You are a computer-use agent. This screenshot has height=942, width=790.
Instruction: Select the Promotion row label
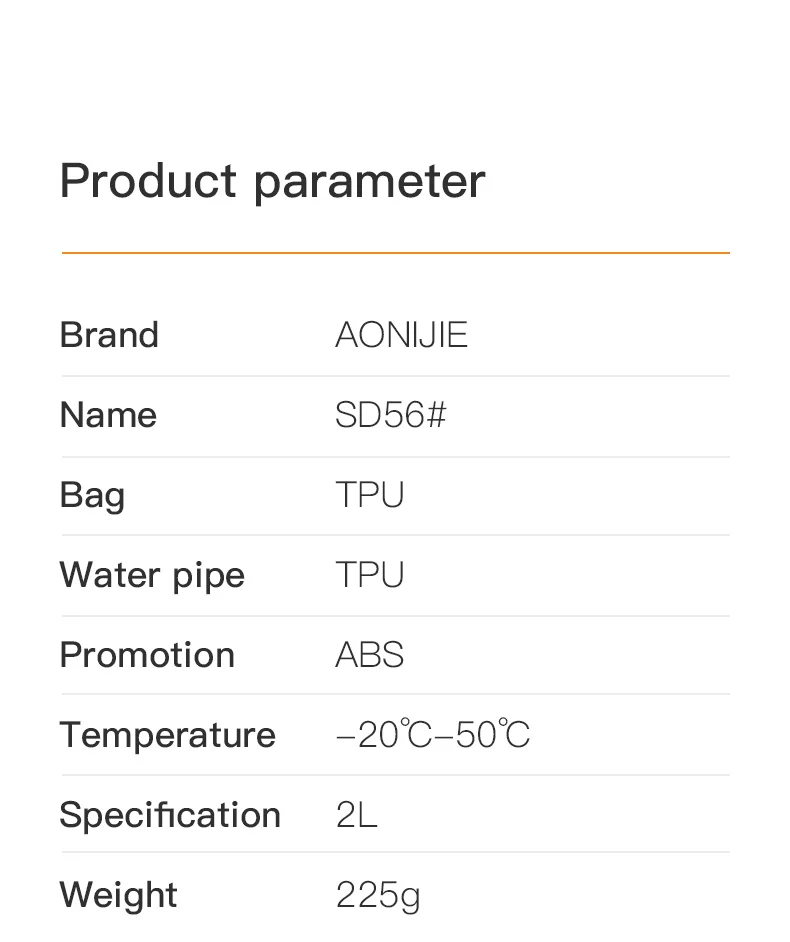[147, 655]
